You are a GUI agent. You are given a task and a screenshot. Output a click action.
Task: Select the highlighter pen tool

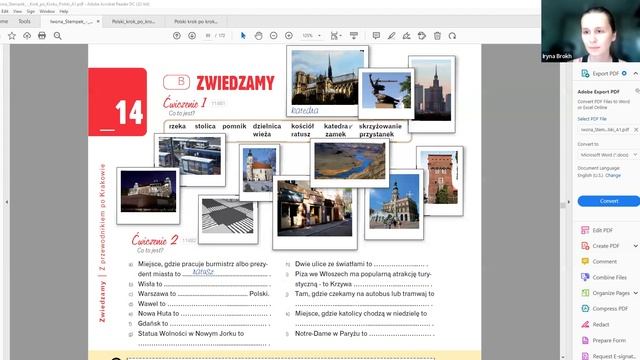[391, 36]
